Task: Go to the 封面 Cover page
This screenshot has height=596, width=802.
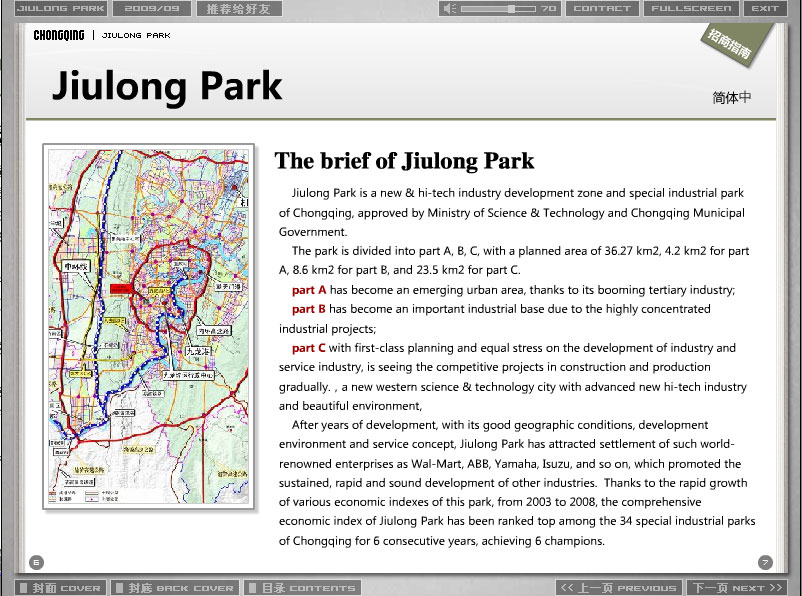Action: 59,588
